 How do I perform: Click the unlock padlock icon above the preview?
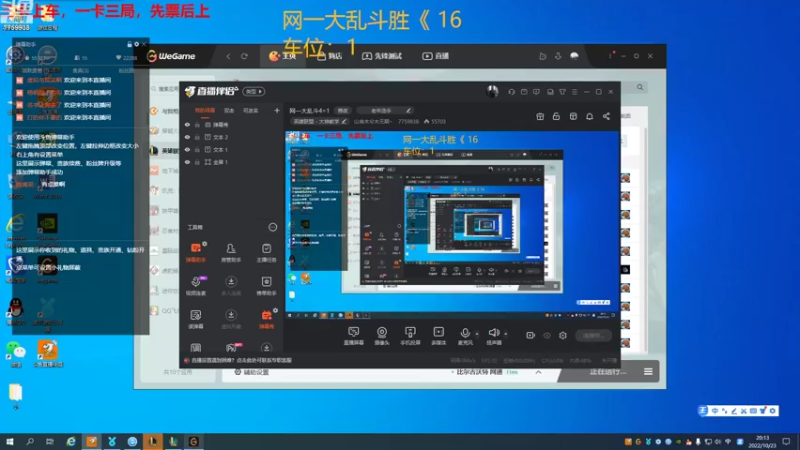coord(556,116)
